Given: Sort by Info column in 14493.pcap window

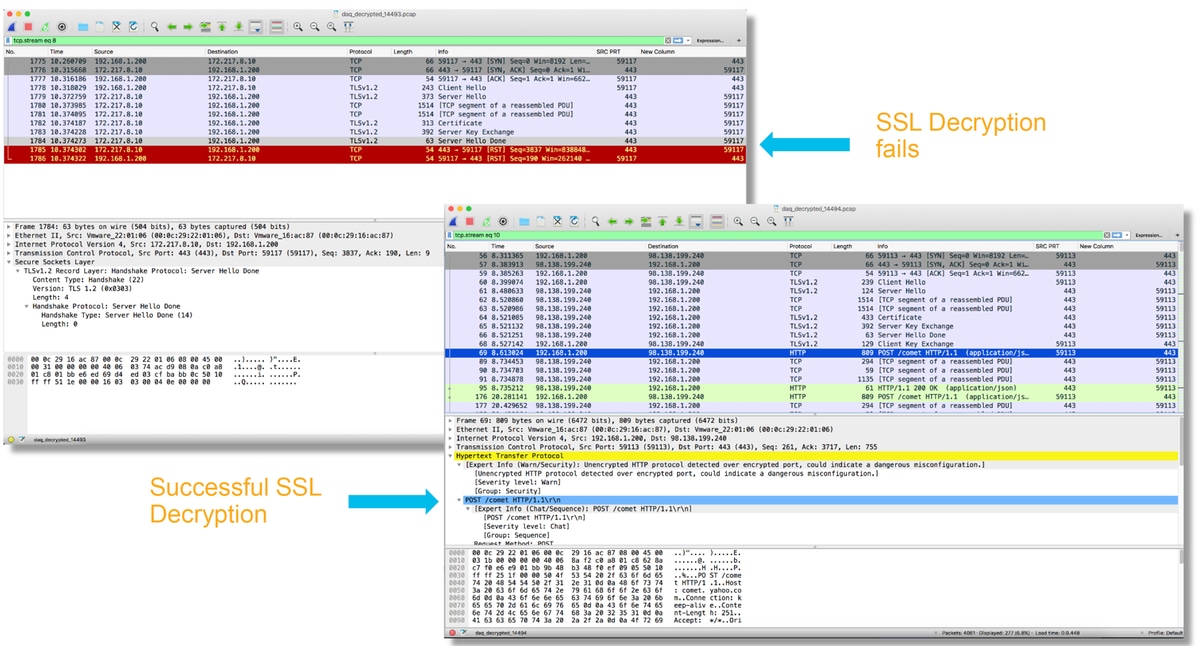Looking at the screenshot, I should click(443, 51).
